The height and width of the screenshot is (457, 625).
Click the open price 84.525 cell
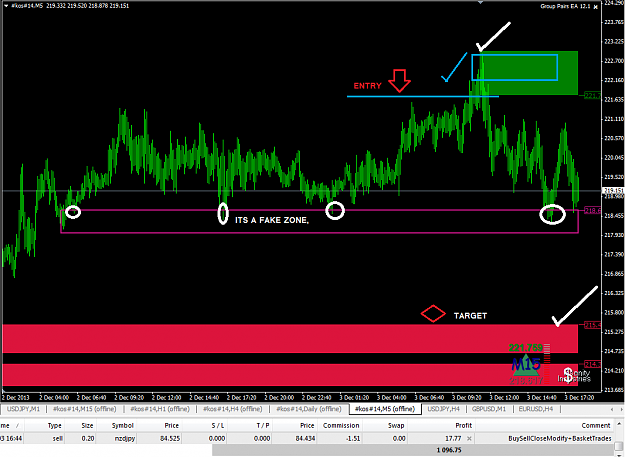169,438
